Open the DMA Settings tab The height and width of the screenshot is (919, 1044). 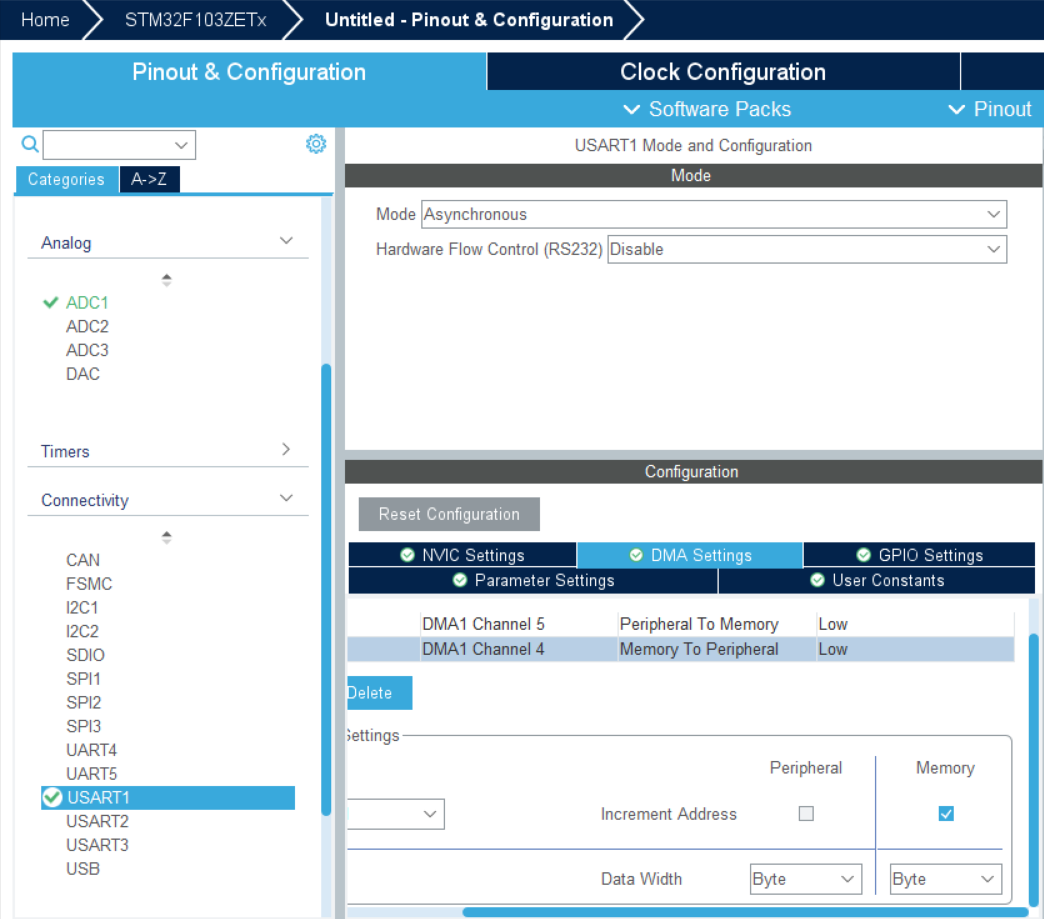coord(690,555)
